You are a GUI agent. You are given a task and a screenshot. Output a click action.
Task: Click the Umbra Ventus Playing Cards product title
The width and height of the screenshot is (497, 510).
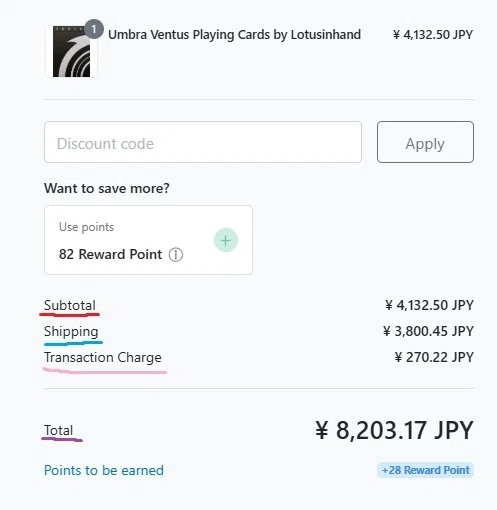tap(234, 35)
